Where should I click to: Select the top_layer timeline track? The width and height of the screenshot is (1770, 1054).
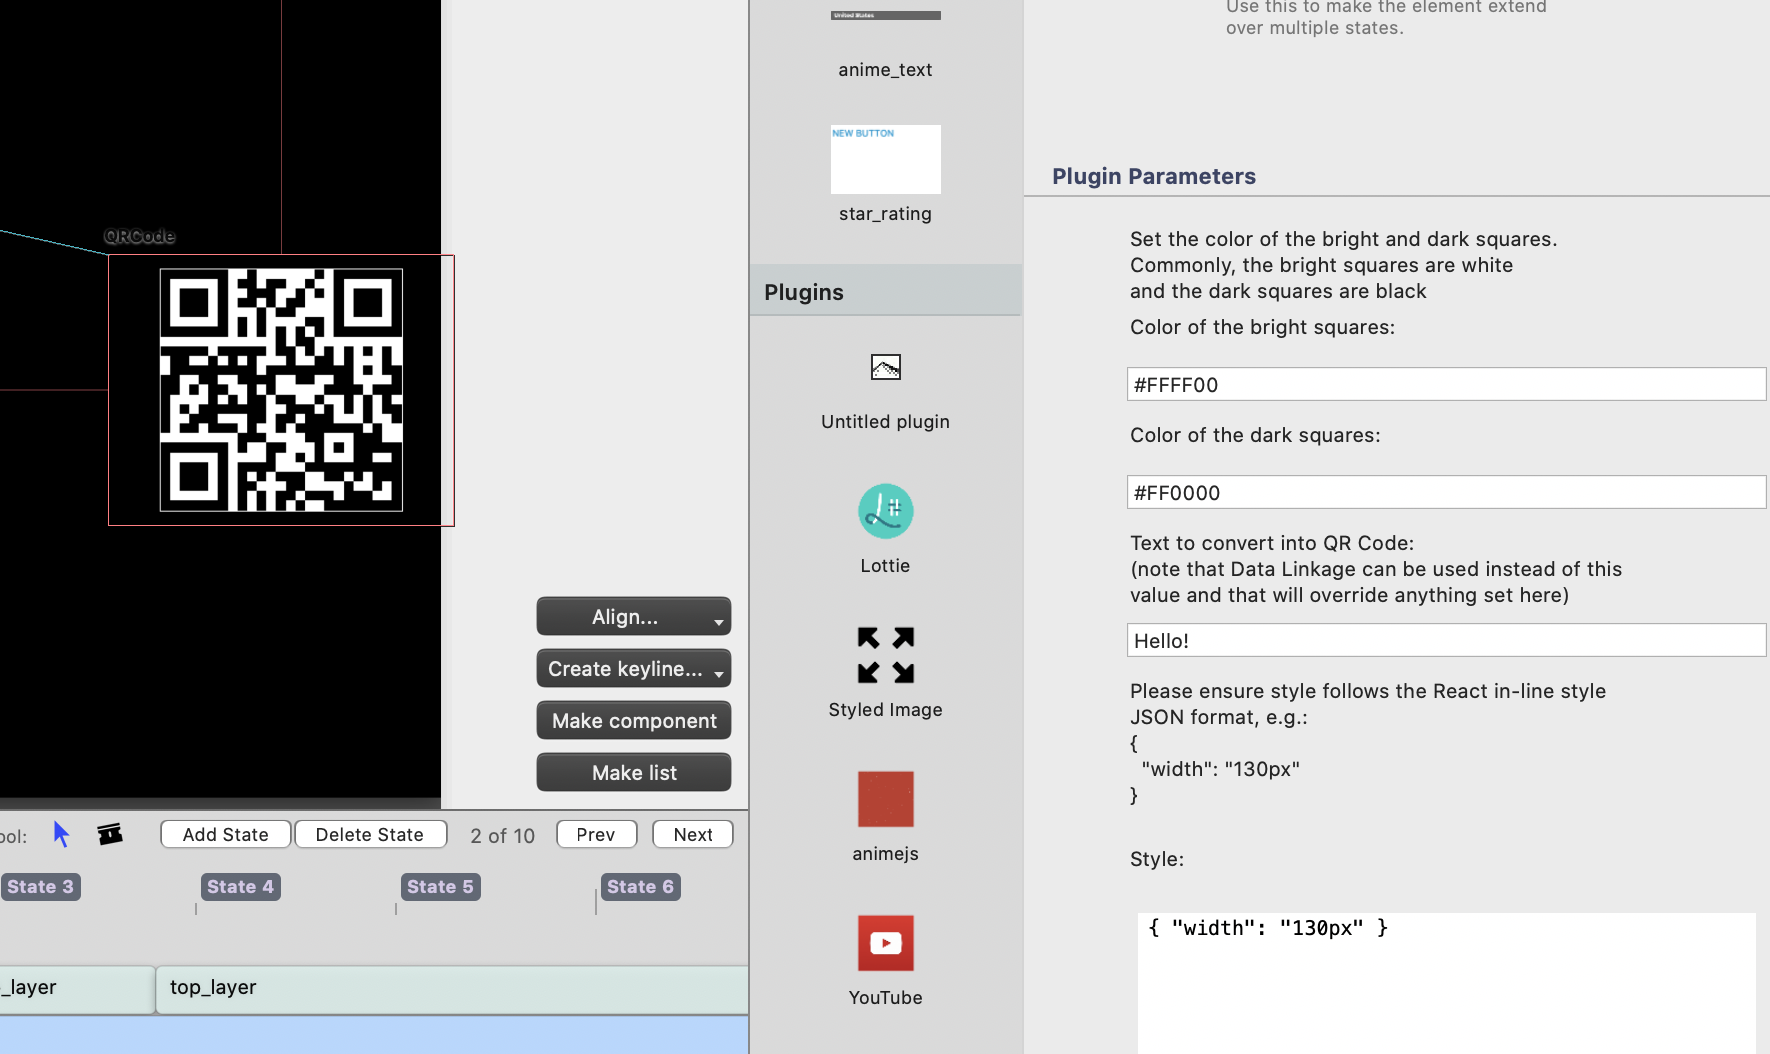[452, 989]
